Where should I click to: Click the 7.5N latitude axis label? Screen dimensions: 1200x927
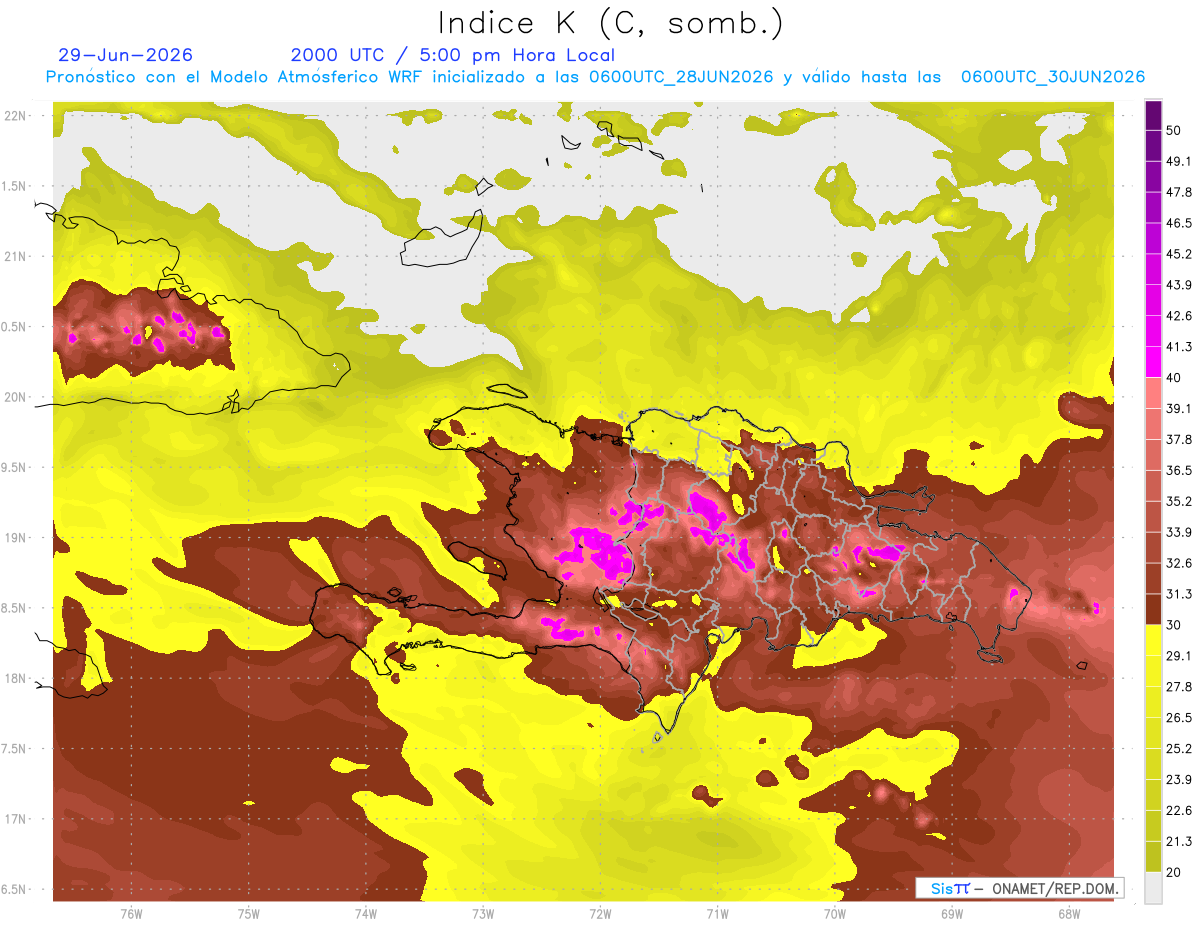pyautogui.click(x=15, y=749)
